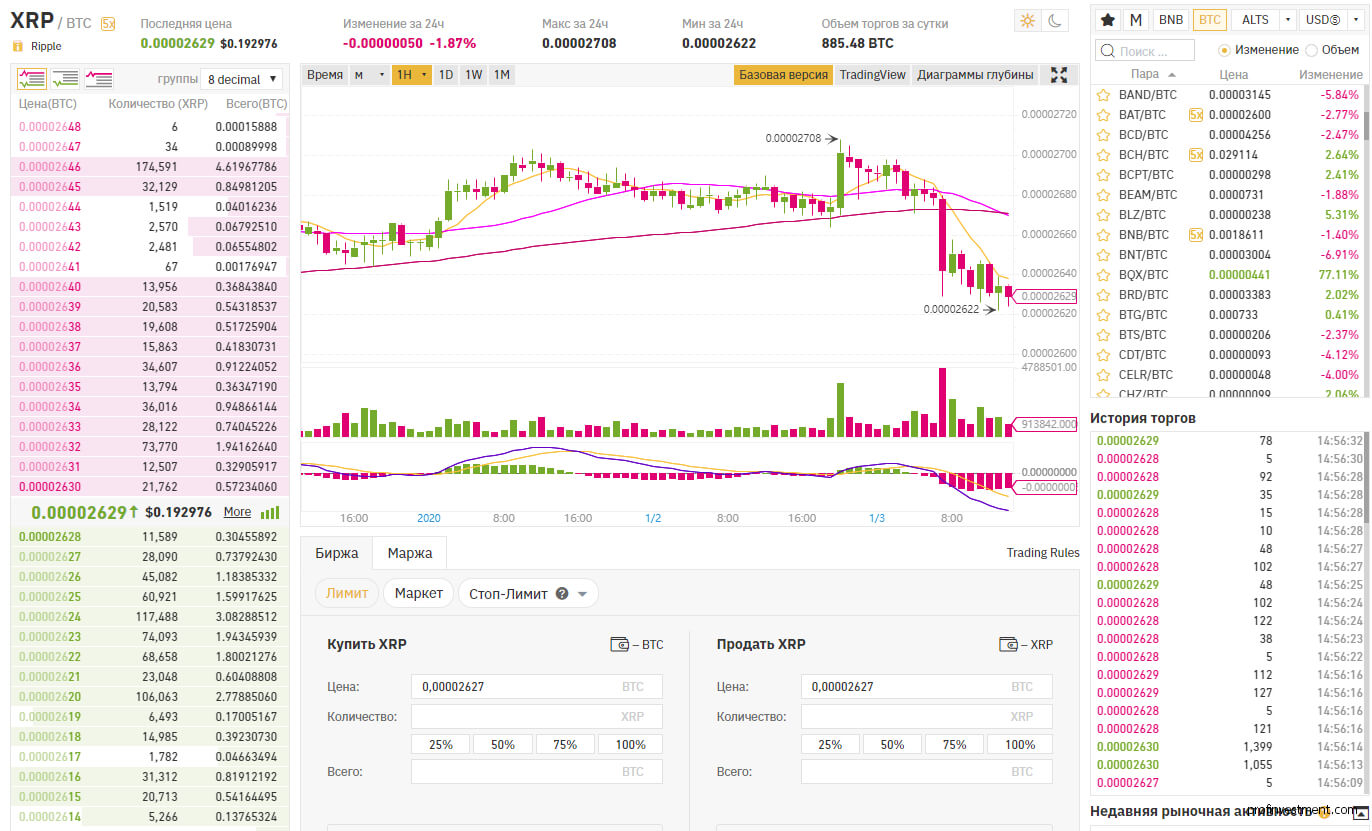Select the M margin market tab
This screenshot has height=831, width=1372.
1136,19
